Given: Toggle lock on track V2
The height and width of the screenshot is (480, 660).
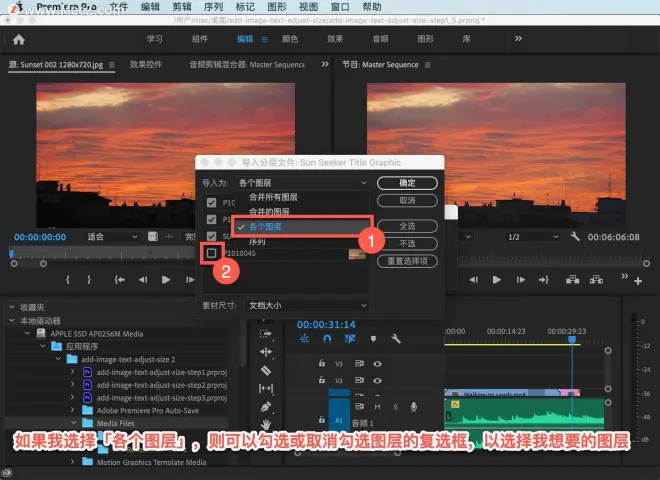Looking at the screenshot, I should [322, 380].
